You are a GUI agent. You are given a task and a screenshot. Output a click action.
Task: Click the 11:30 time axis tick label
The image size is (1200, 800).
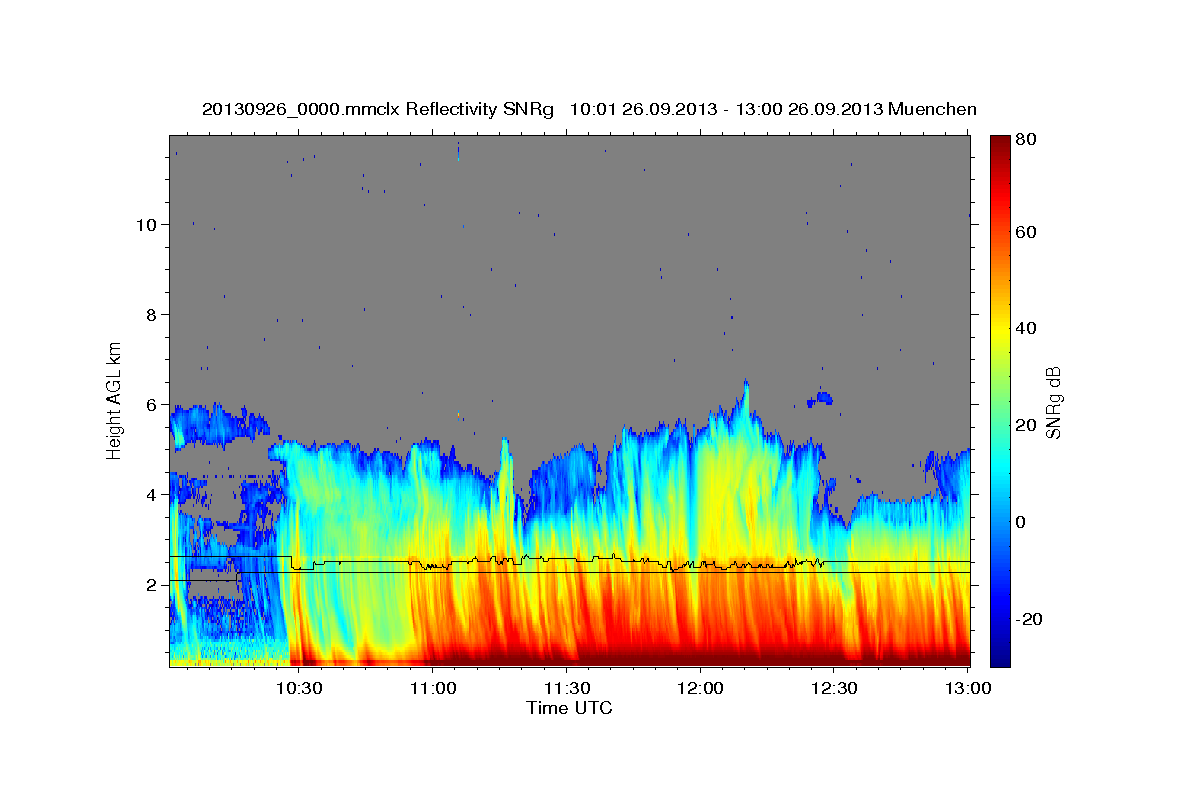click(x=566, y=688)
